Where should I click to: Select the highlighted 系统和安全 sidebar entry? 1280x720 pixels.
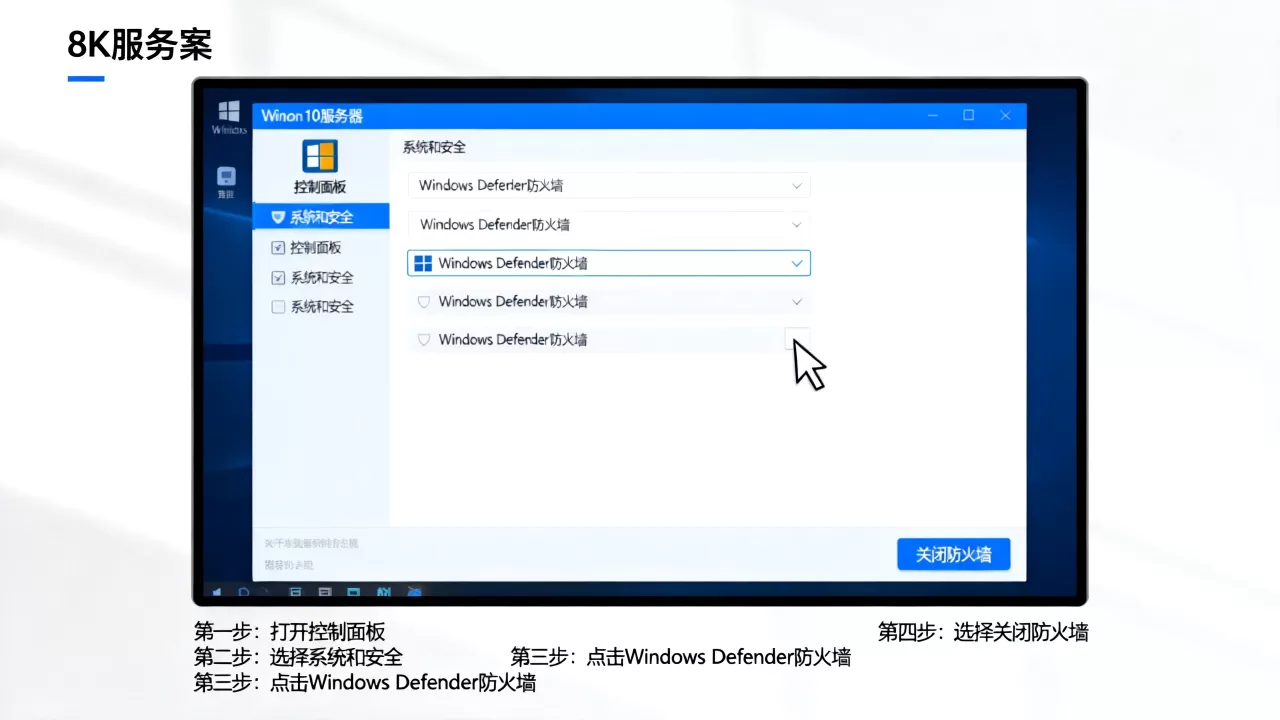(x=321, y=216)
